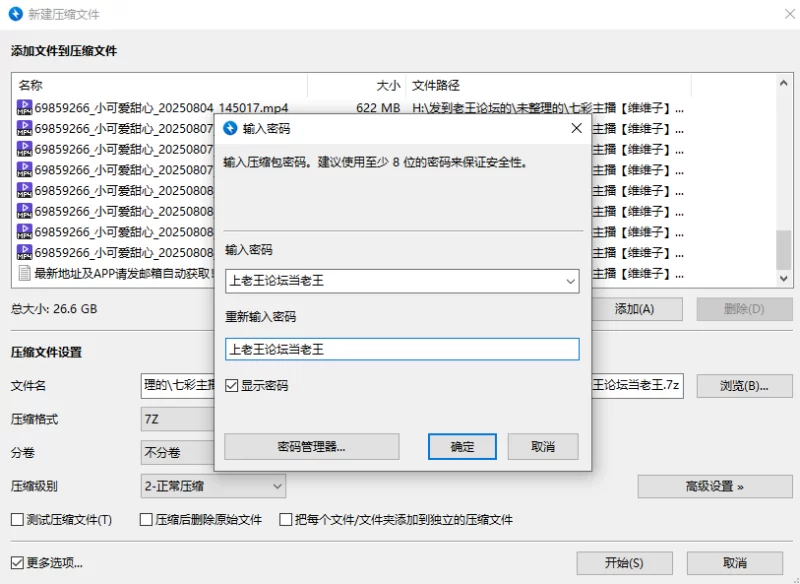Open the 分卷 dropdown showing 不分卷

[x=178, y=452]
